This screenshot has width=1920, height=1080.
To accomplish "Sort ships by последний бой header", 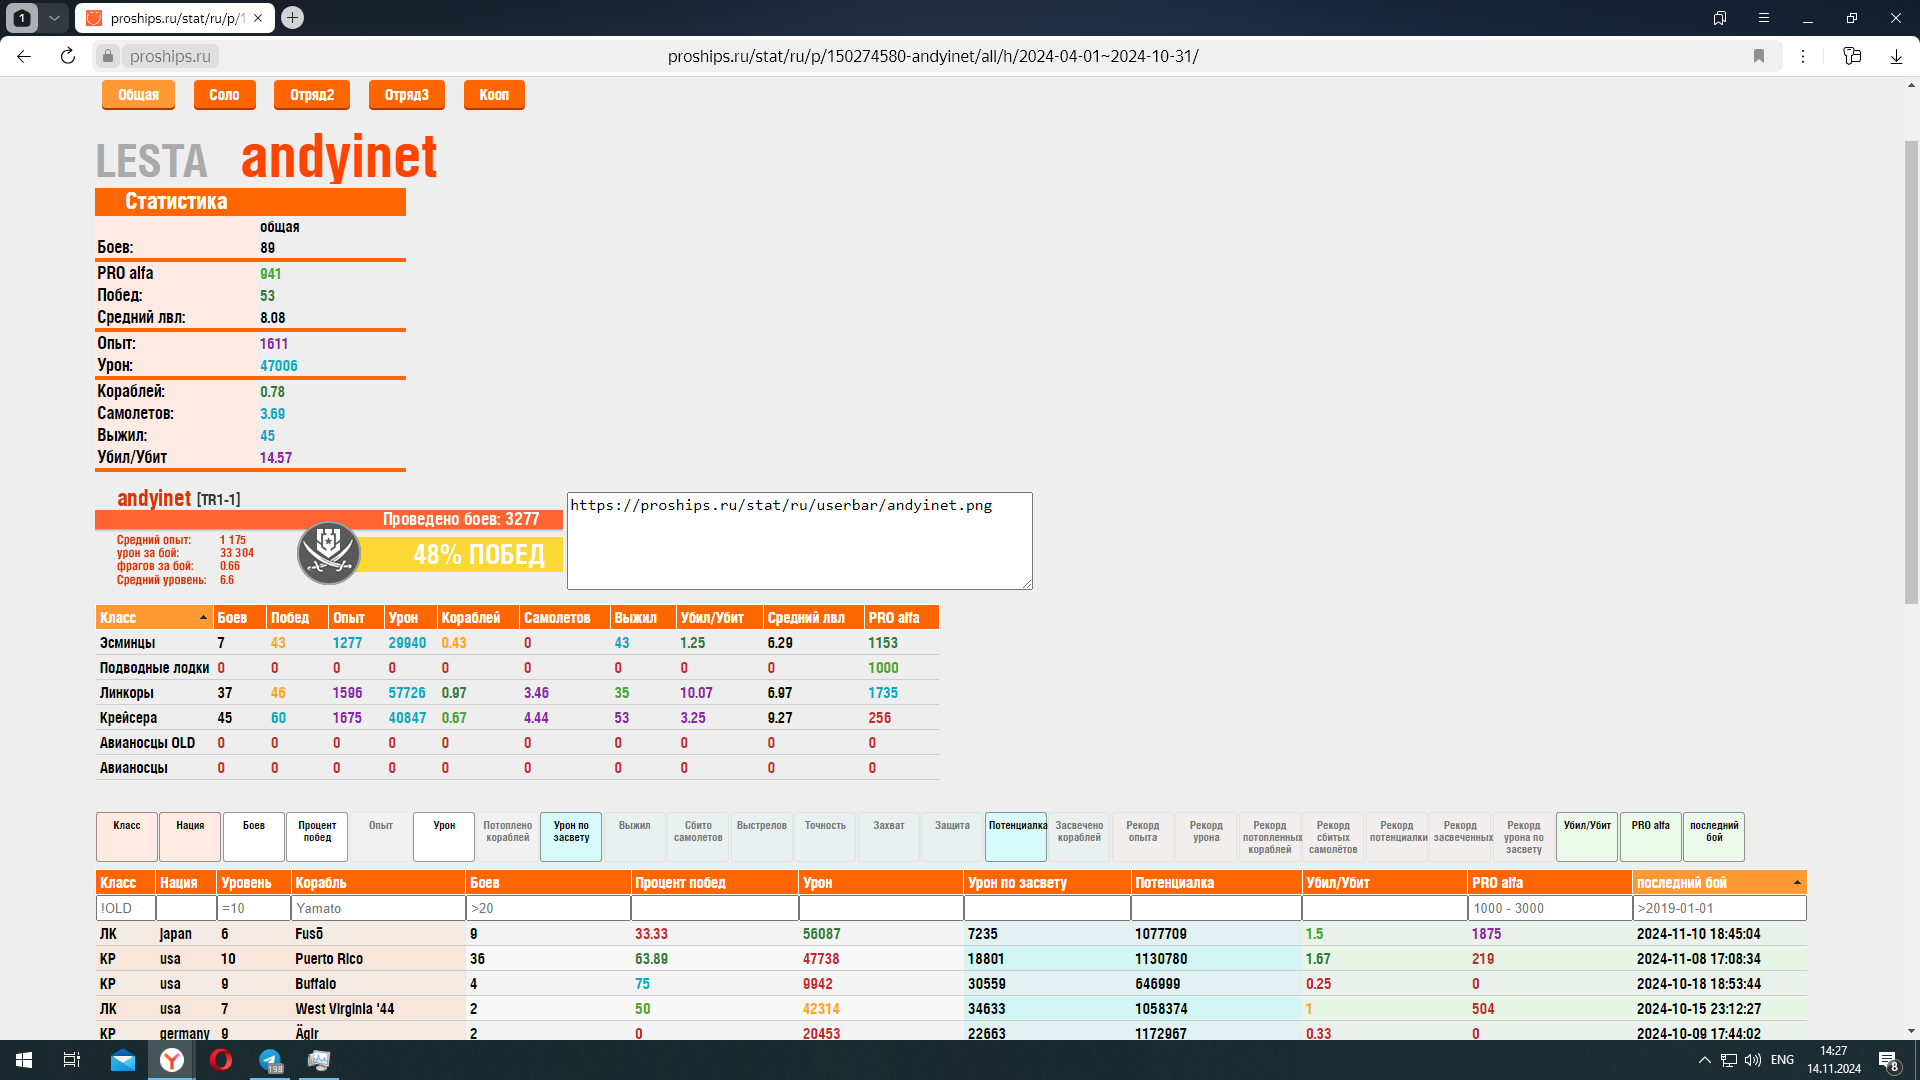I will [x=1719, y=883].
